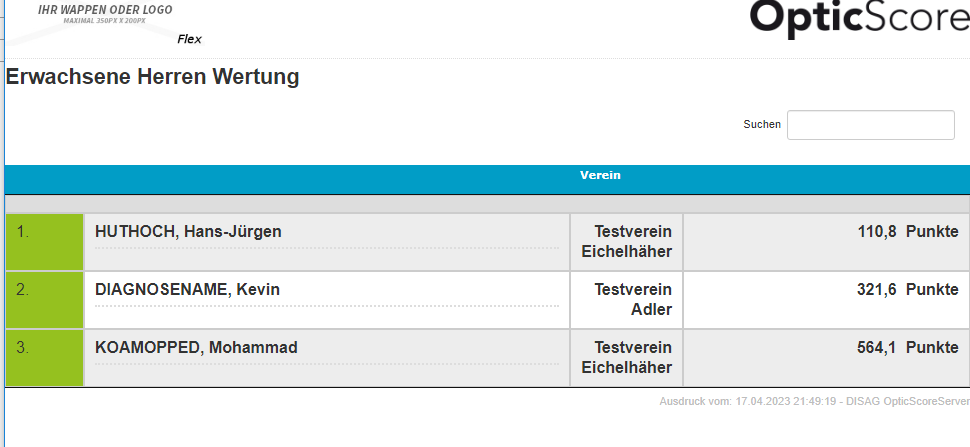The height and width of the screenshot is (447, 970).
Task: Click the 'Ausdruck vom' timestamp footer
Action: (x=814, y=401)
